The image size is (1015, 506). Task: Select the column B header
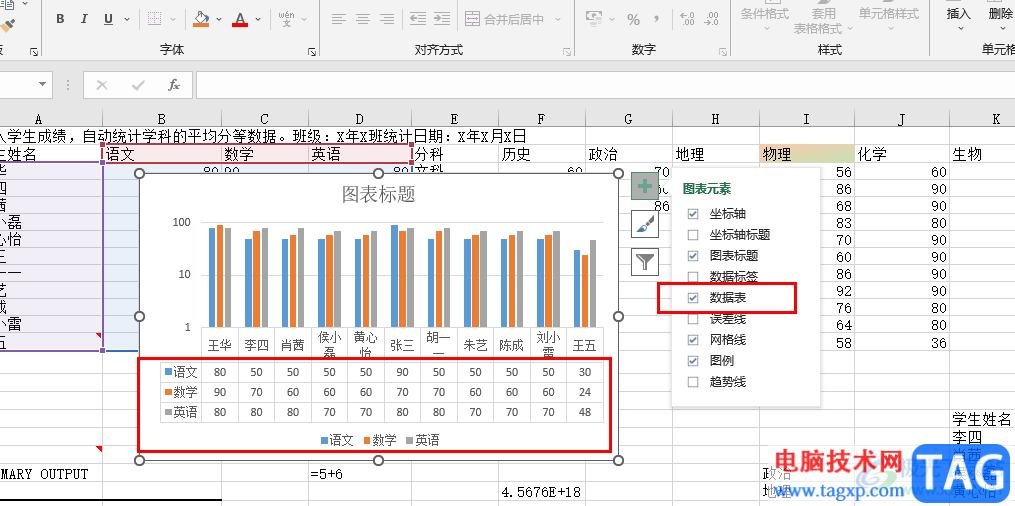(x=162, y=118)
